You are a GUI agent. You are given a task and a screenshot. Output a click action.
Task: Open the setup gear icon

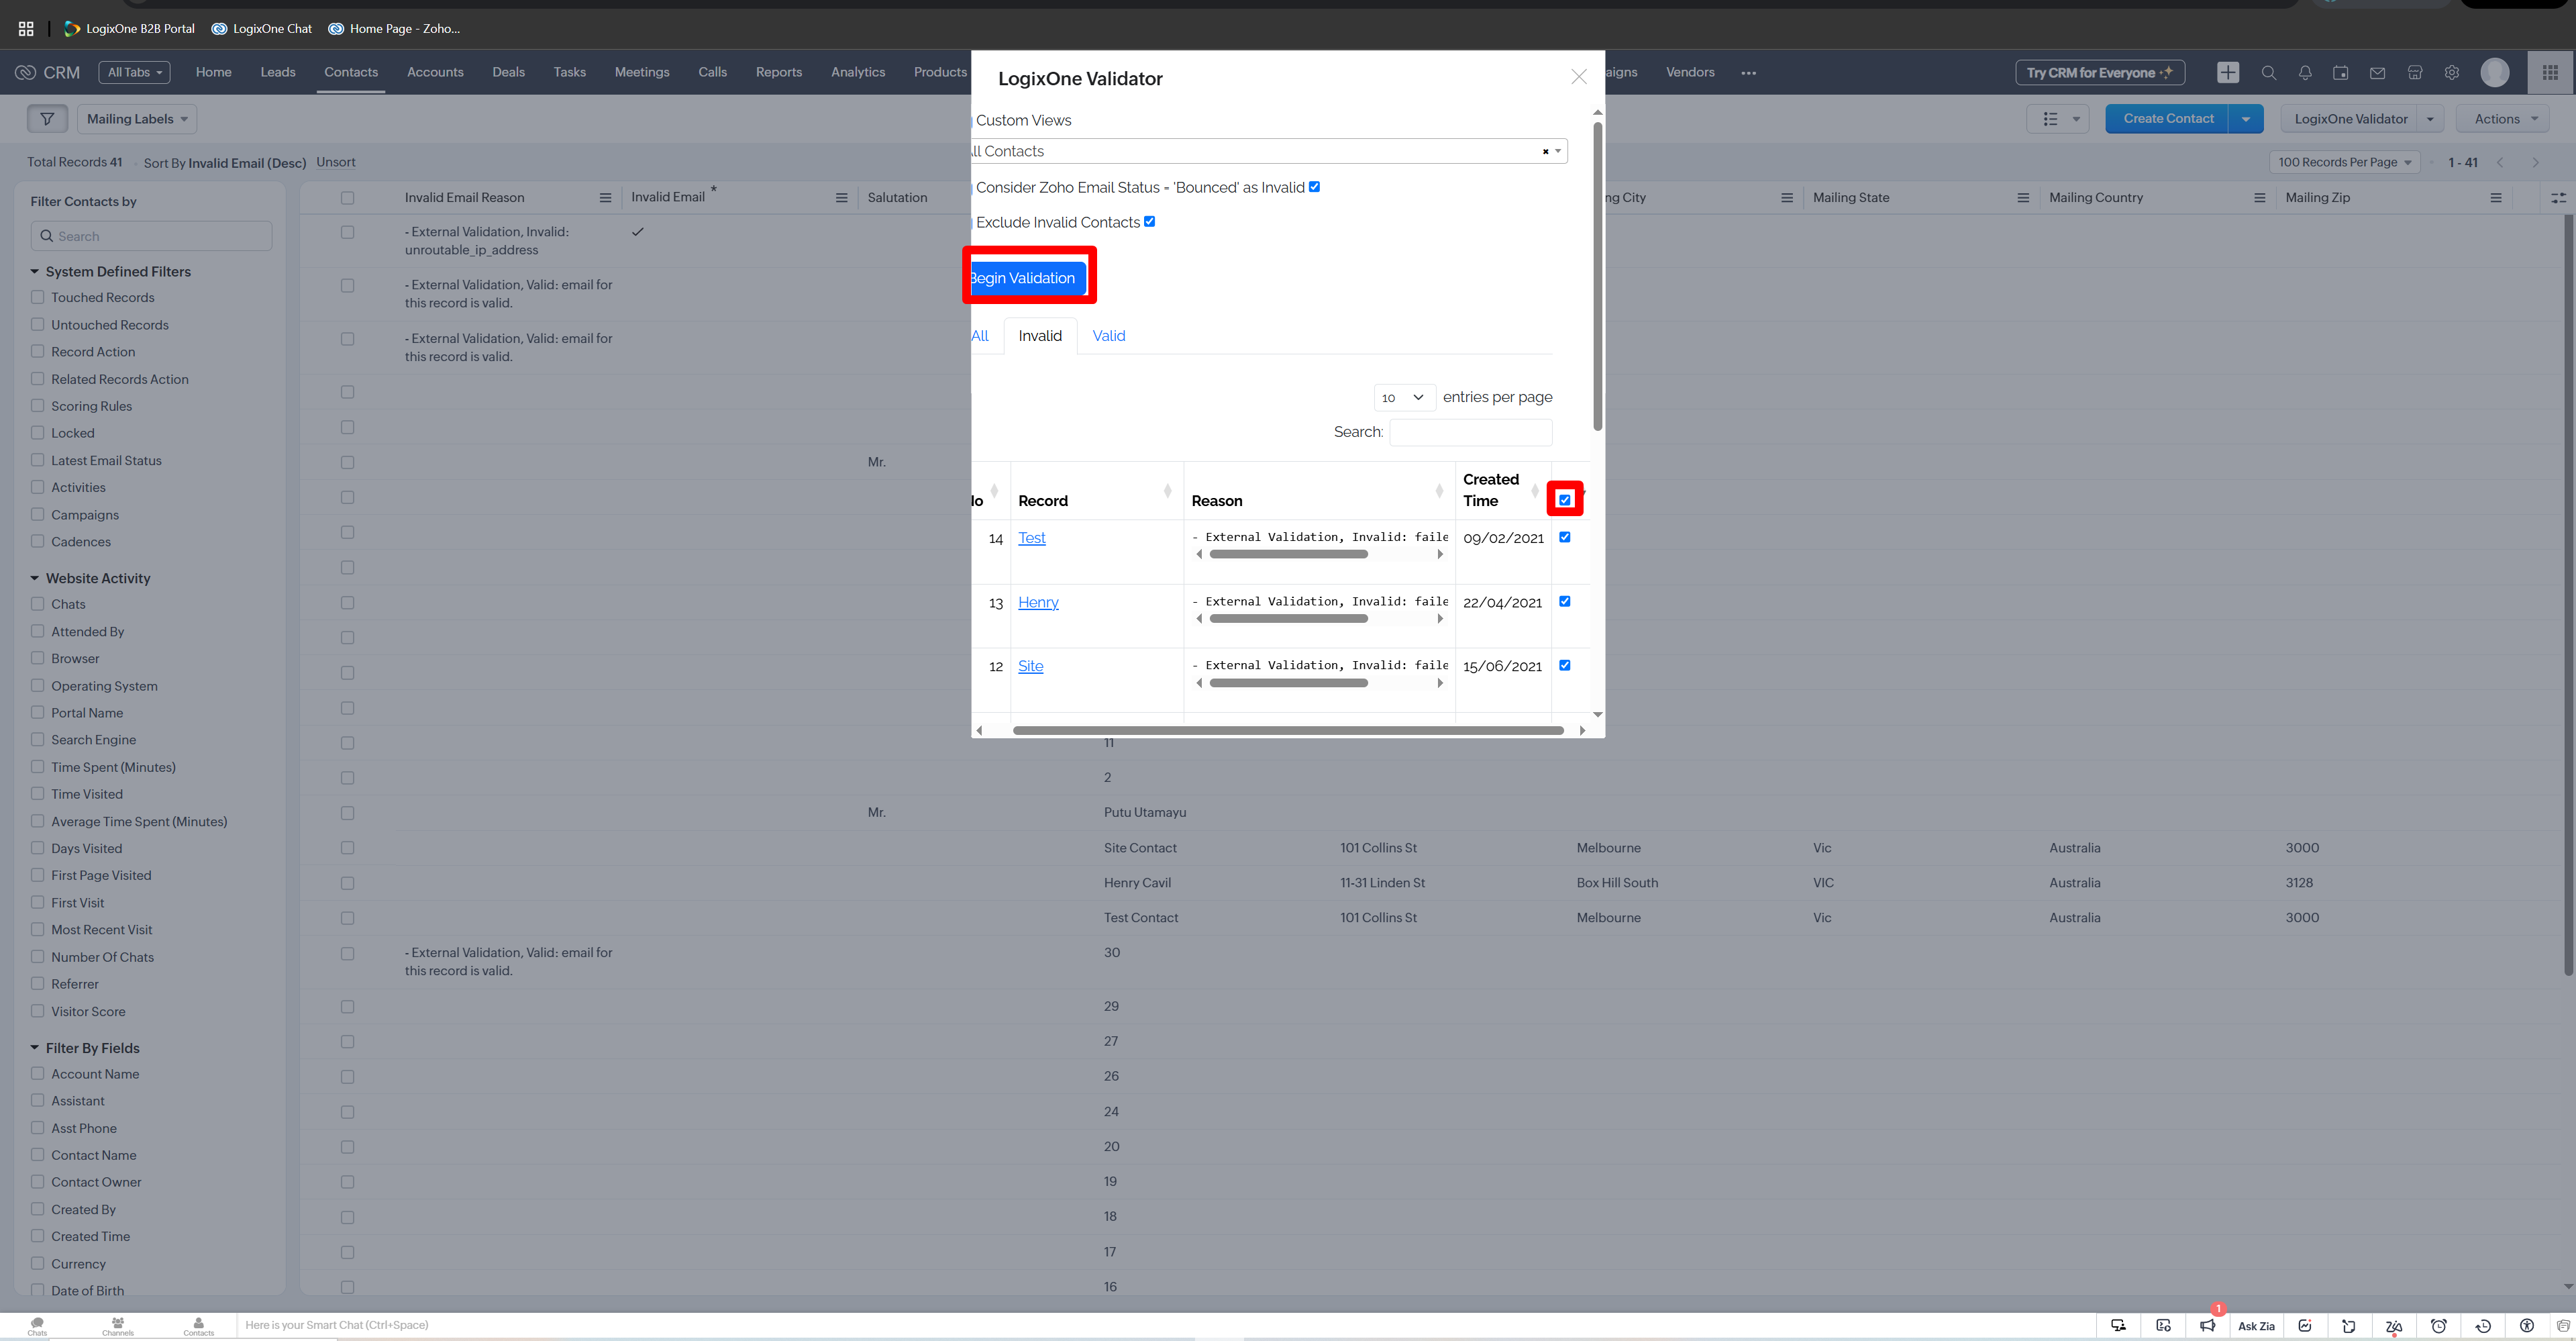(2451, 72)
